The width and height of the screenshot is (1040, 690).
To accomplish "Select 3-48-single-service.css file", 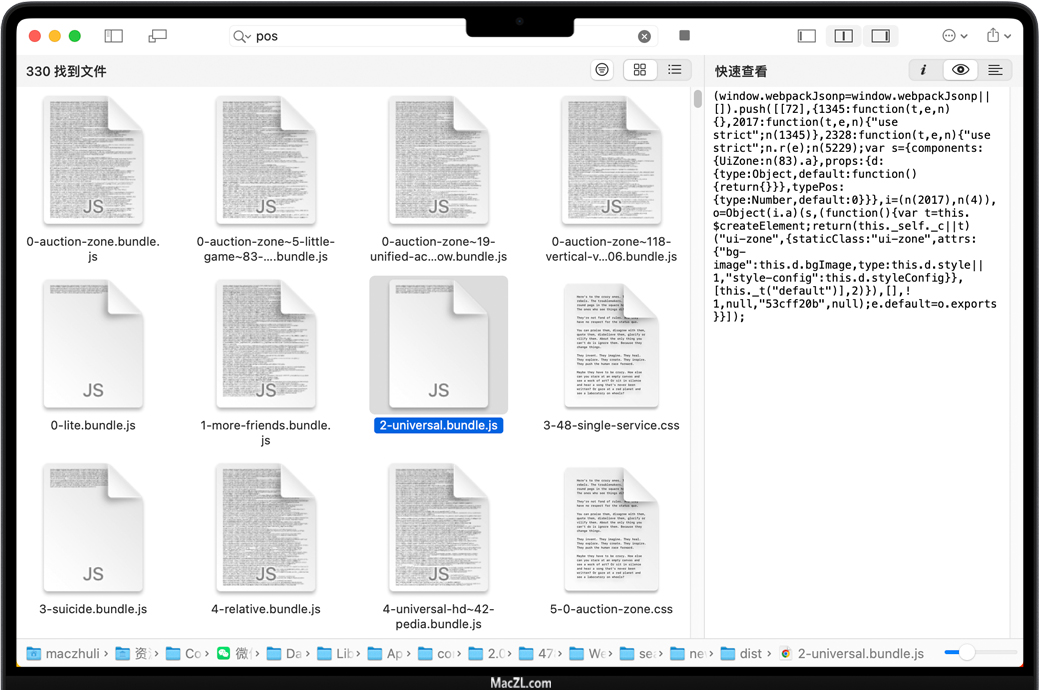I will tap(611, 346).
